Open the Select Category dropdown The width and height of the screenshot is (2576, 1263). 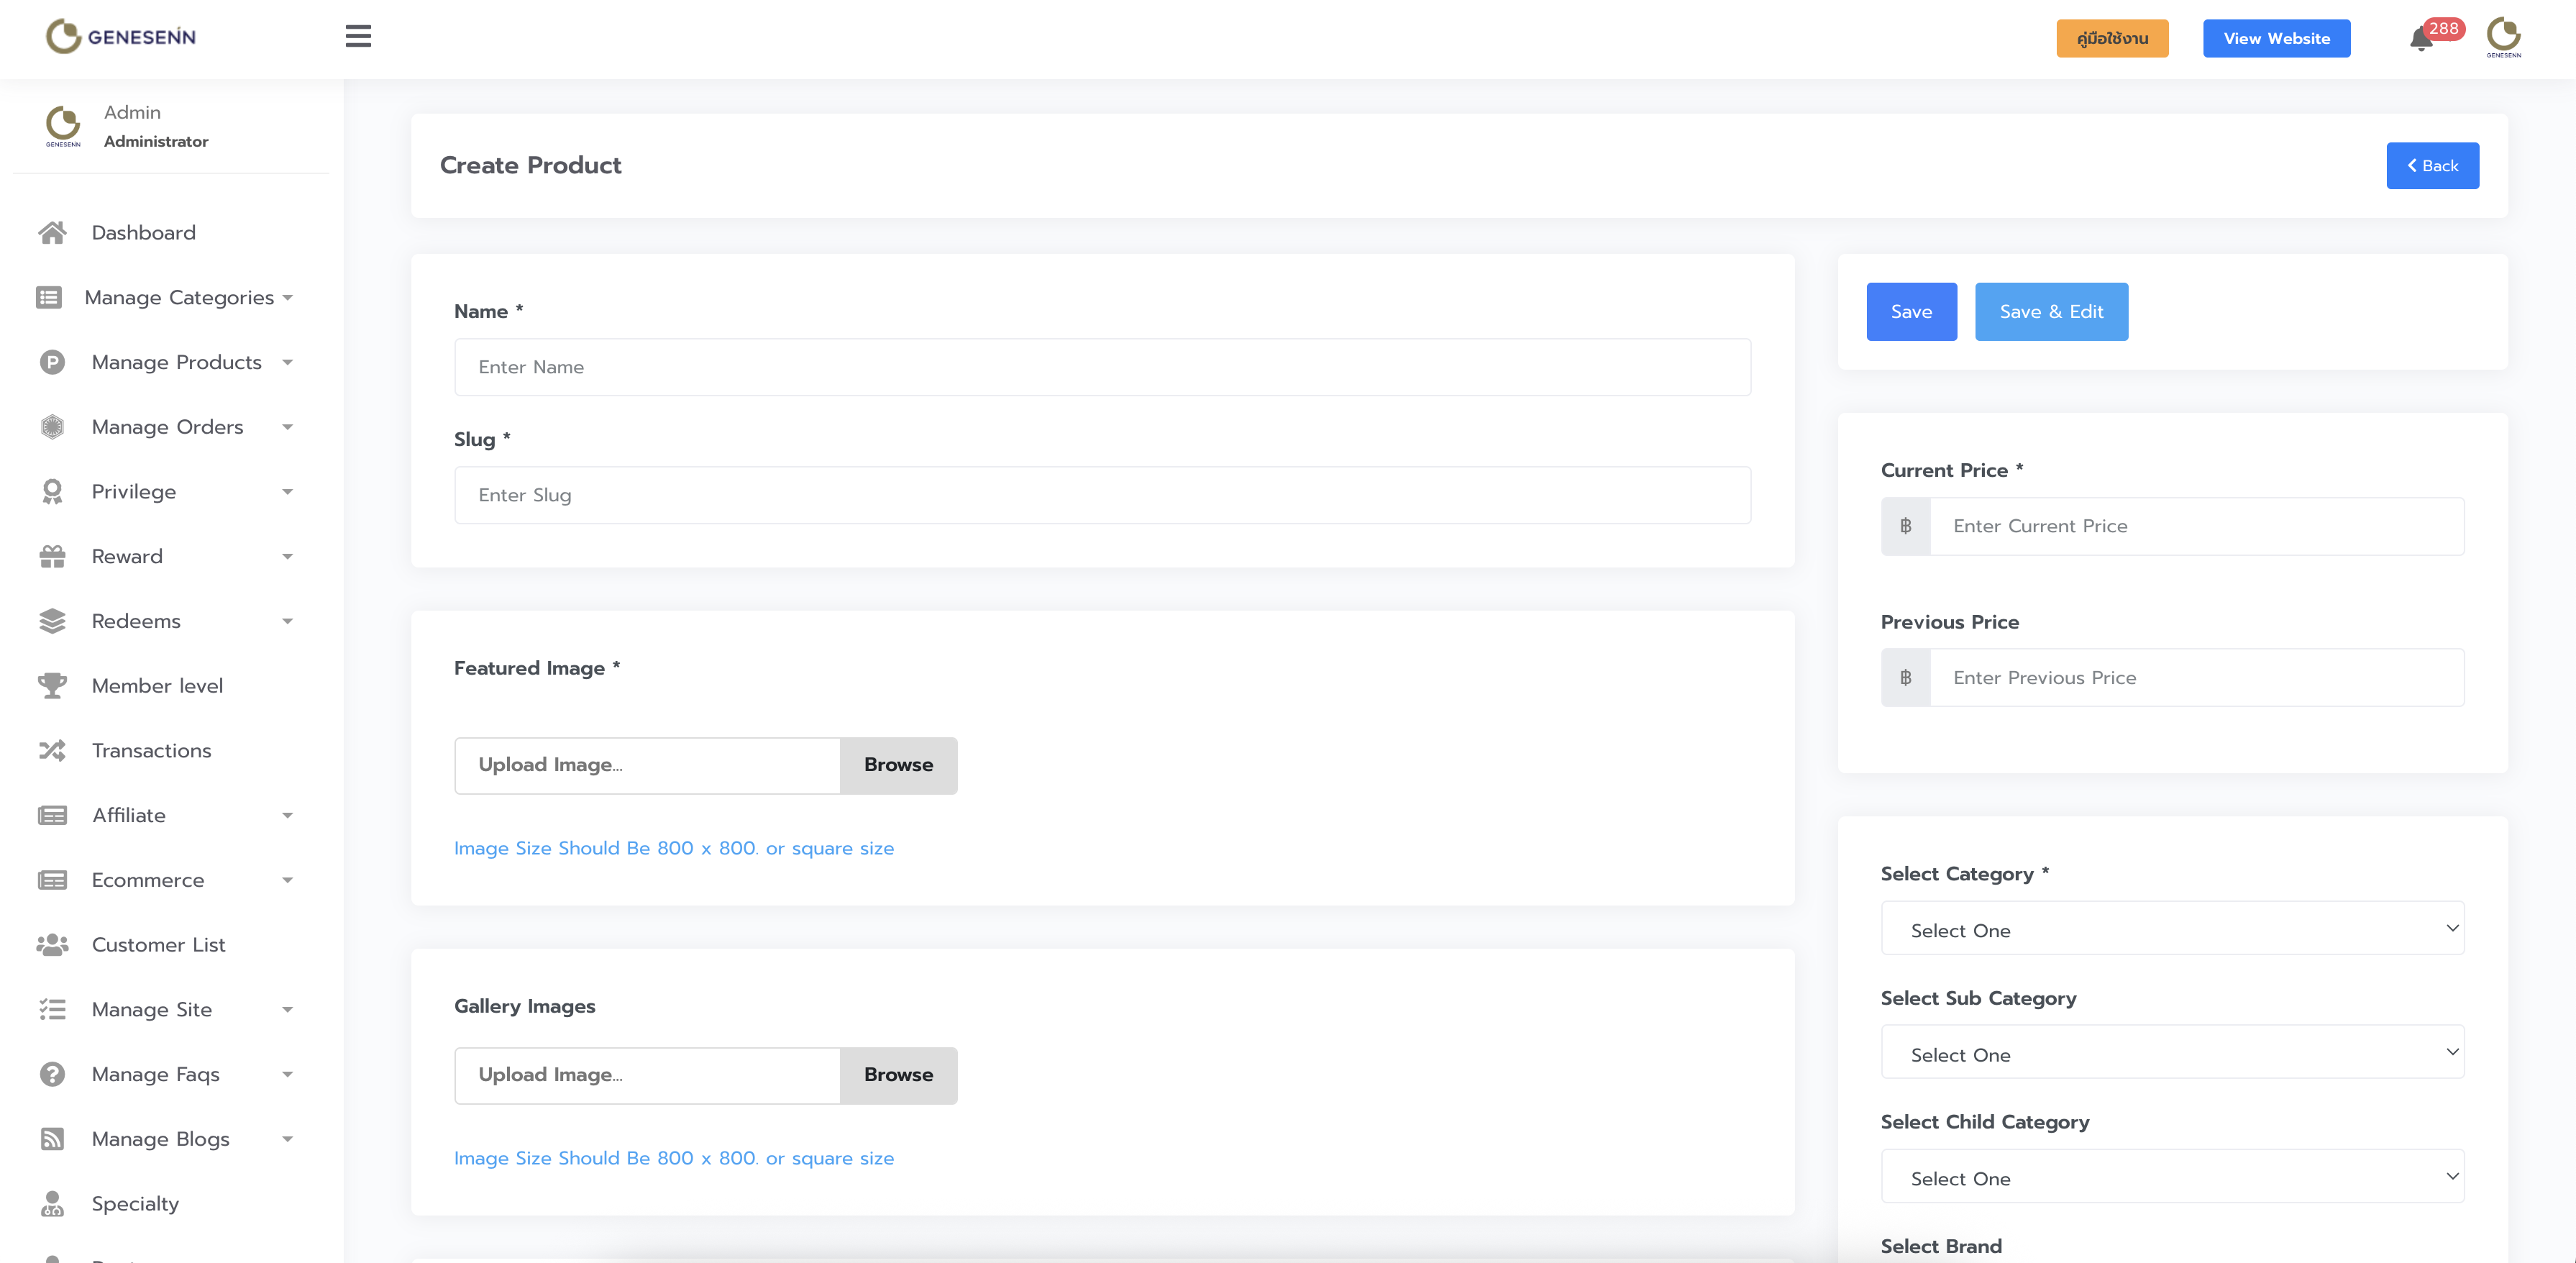coord(2171,930)
